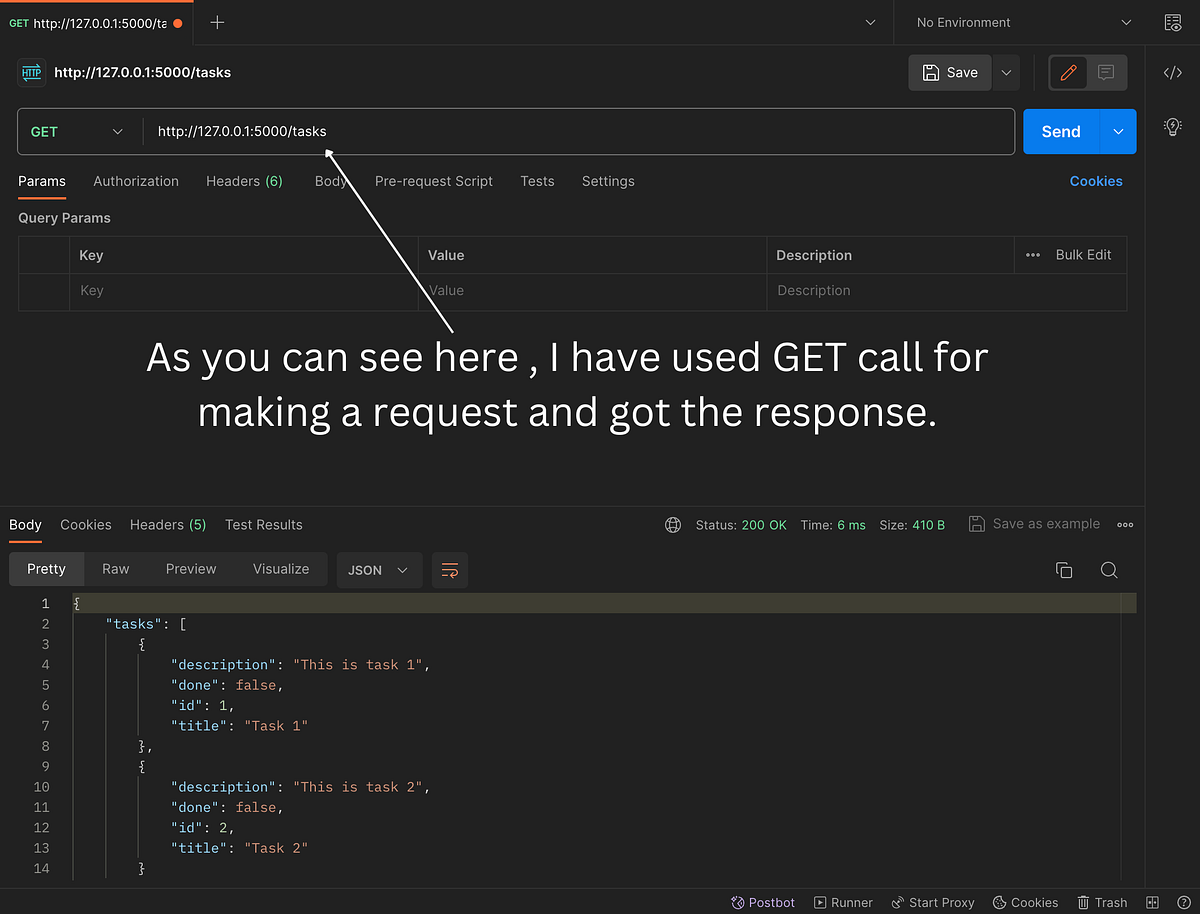Click the request URL input field
The image size is (1200, 914).
579,132
